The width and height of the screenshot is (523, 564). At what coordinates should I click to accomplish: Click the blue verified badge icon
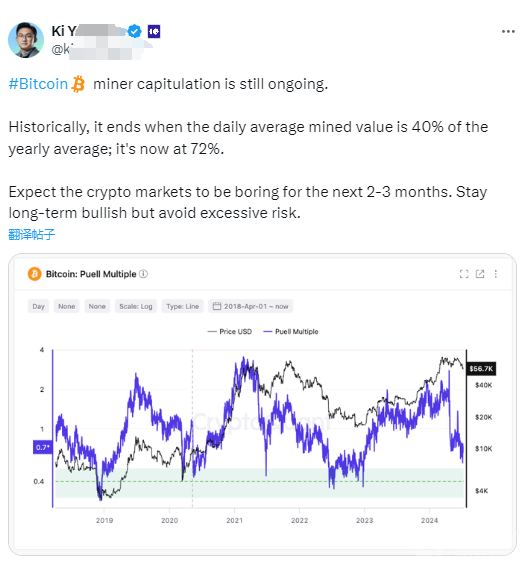tap(135, 31)
